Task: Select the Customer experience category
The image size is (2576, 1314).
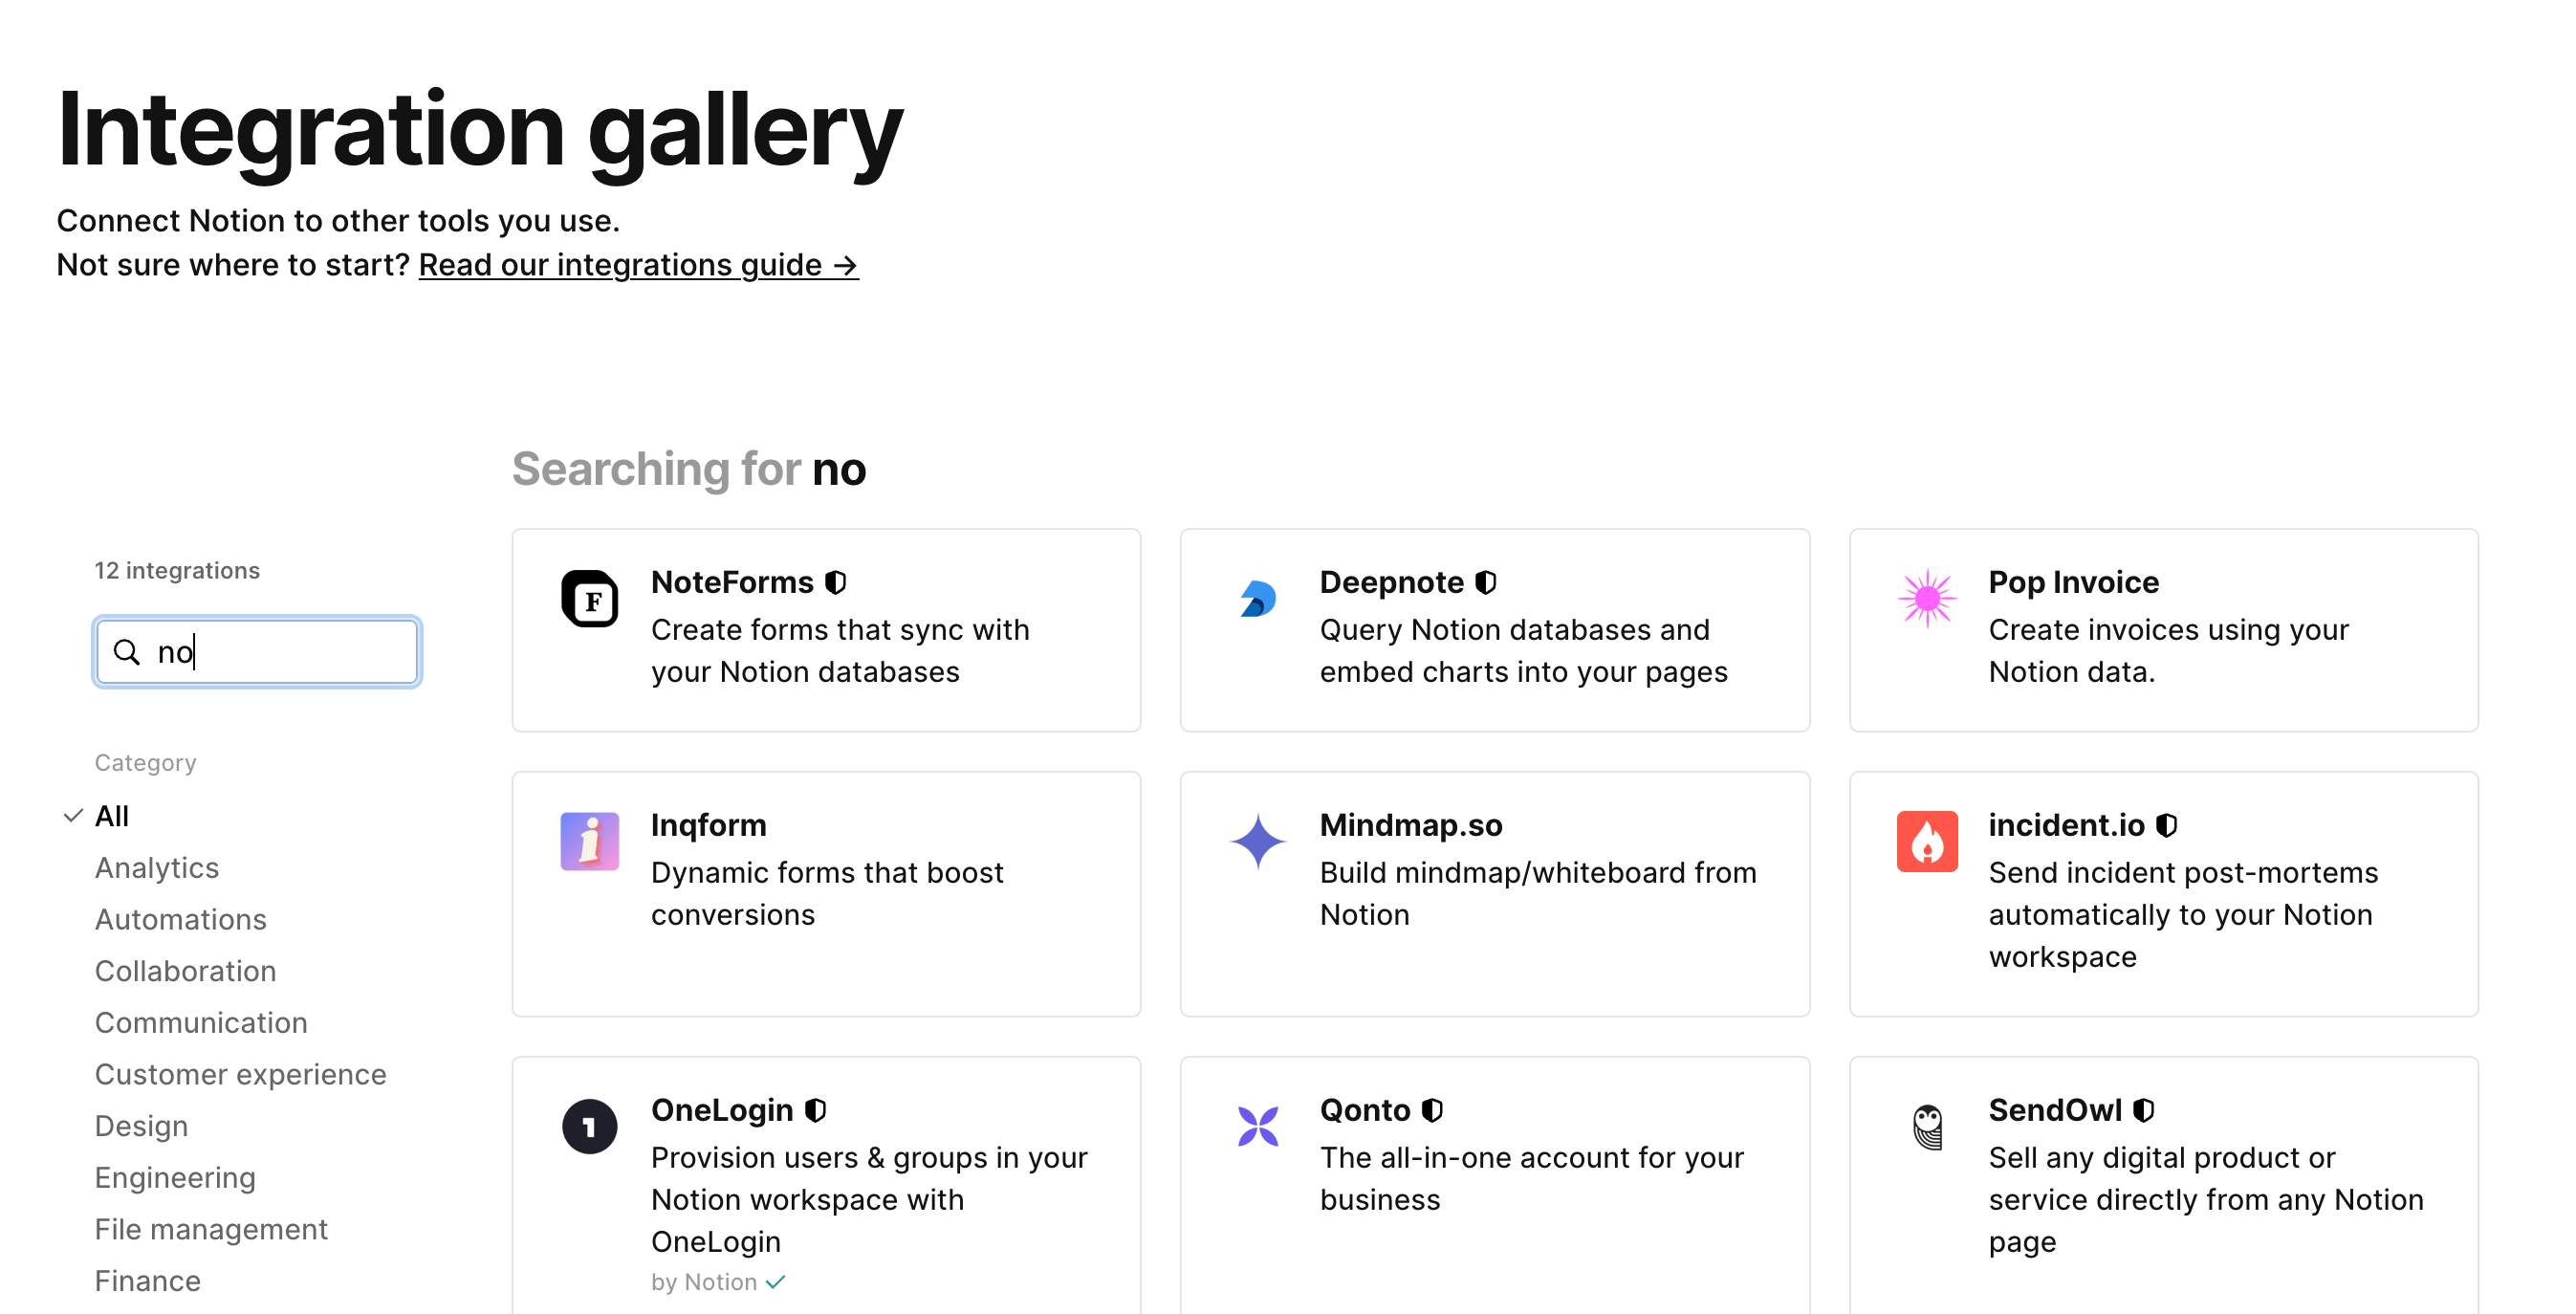Action: point(240,1073)
